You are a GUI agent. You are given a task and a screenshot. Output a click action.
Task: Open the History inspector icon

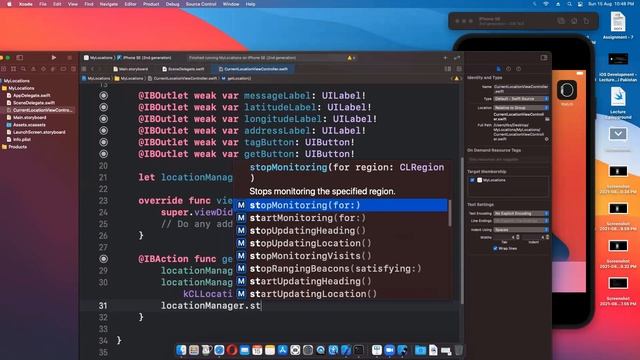coord(509,69)
